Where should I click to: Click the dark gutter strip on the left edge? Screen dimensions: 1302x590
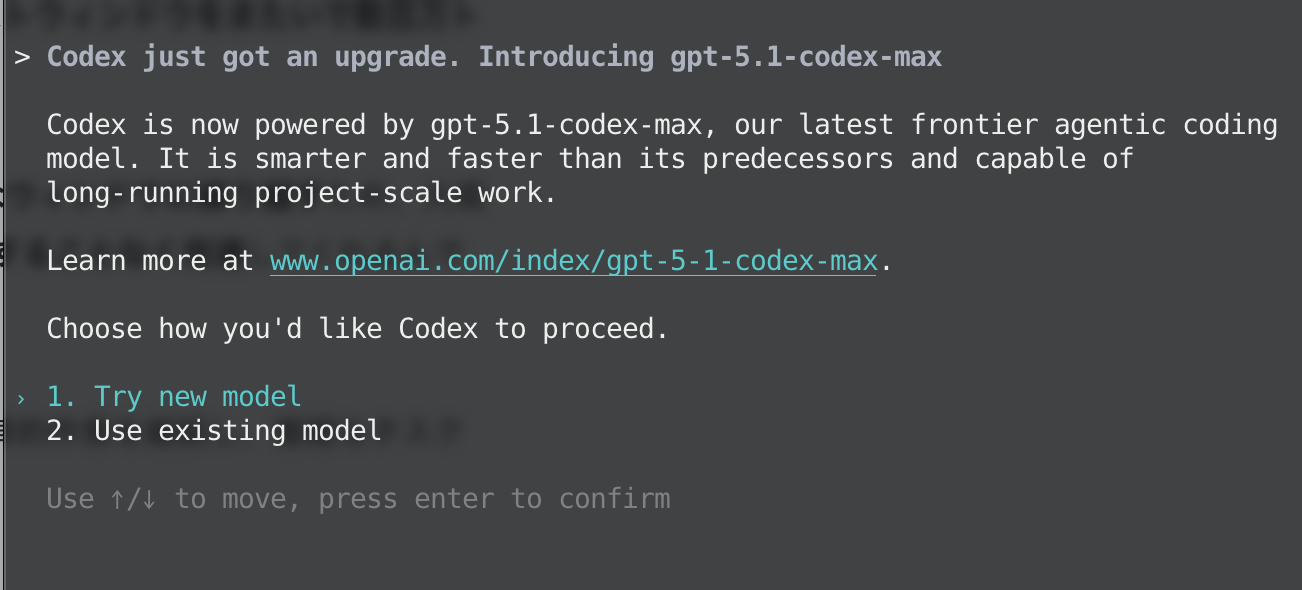click(5, 300)
